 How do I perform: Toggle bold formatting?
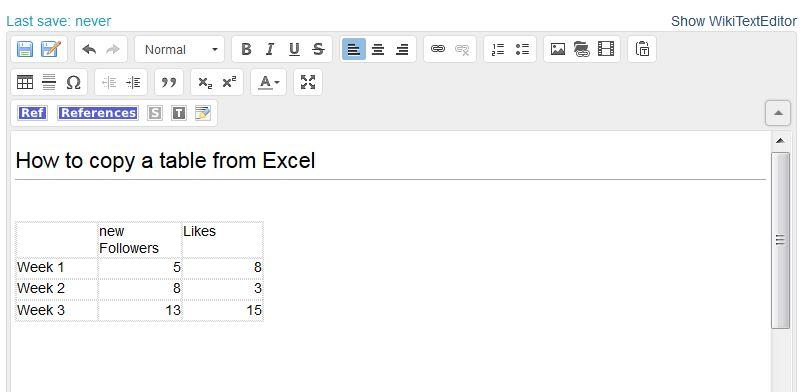[x=246, y=49]
